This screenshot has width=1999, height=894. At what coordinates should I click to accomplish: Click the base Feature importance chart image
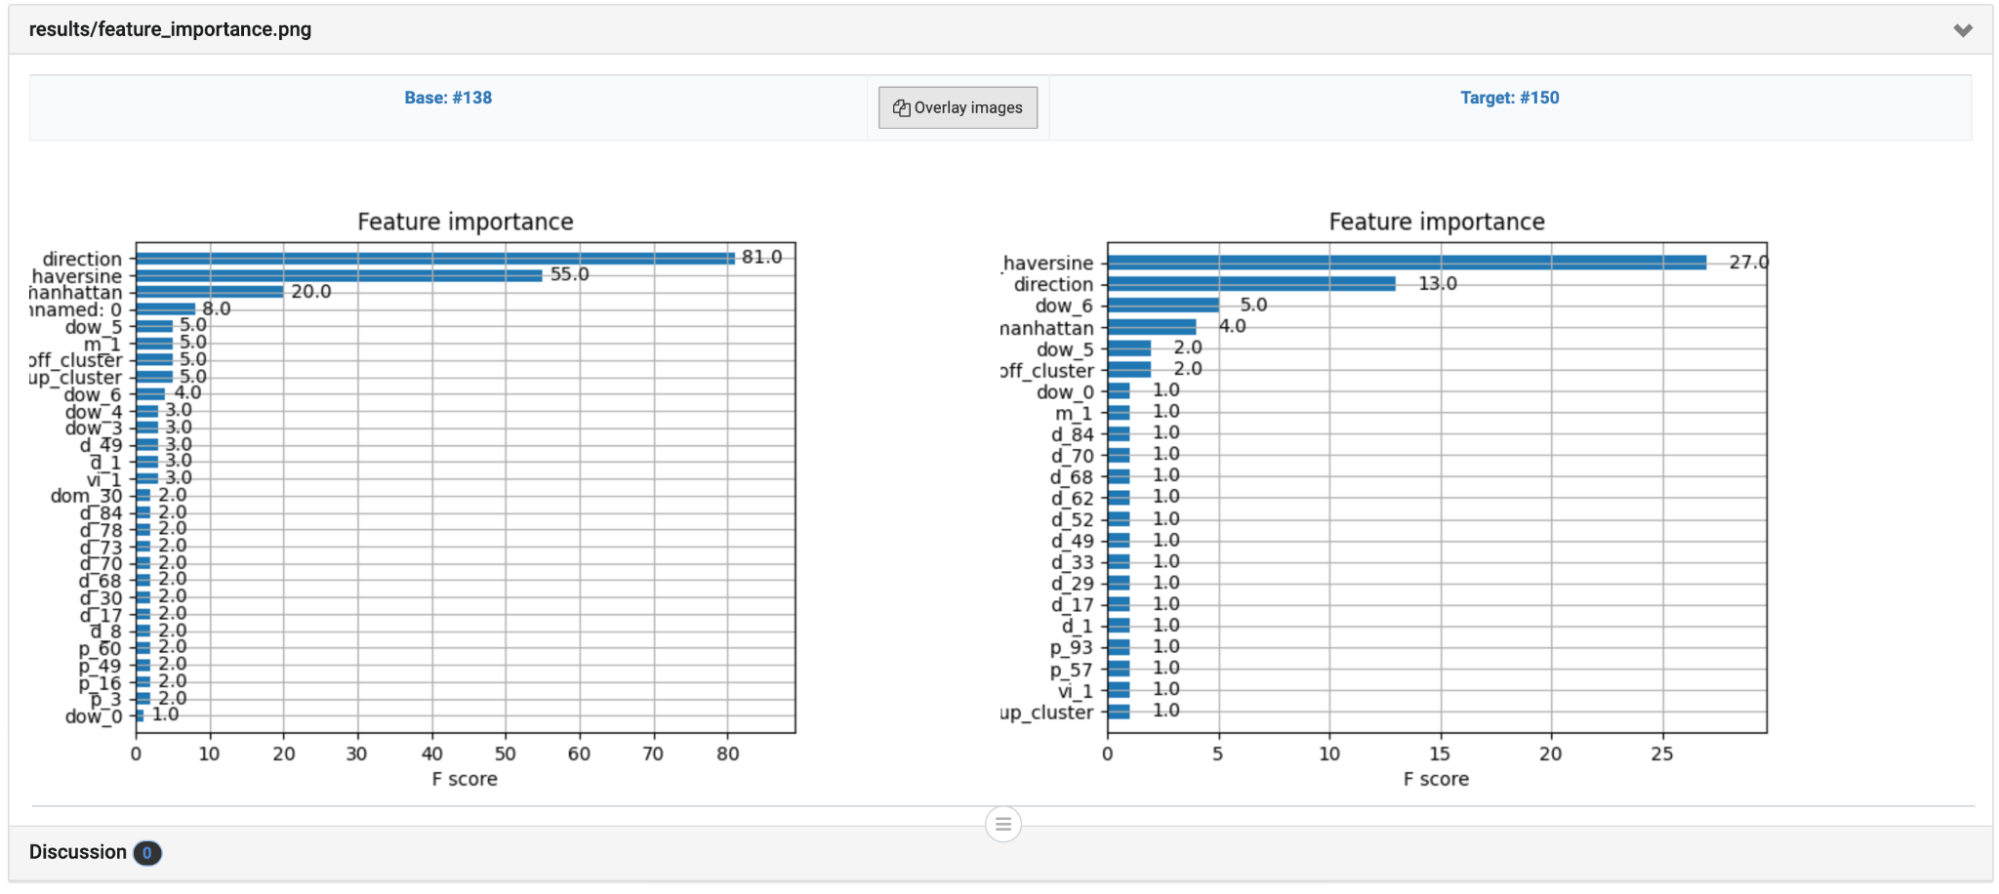pyautogui.click(x=415, y=499)
